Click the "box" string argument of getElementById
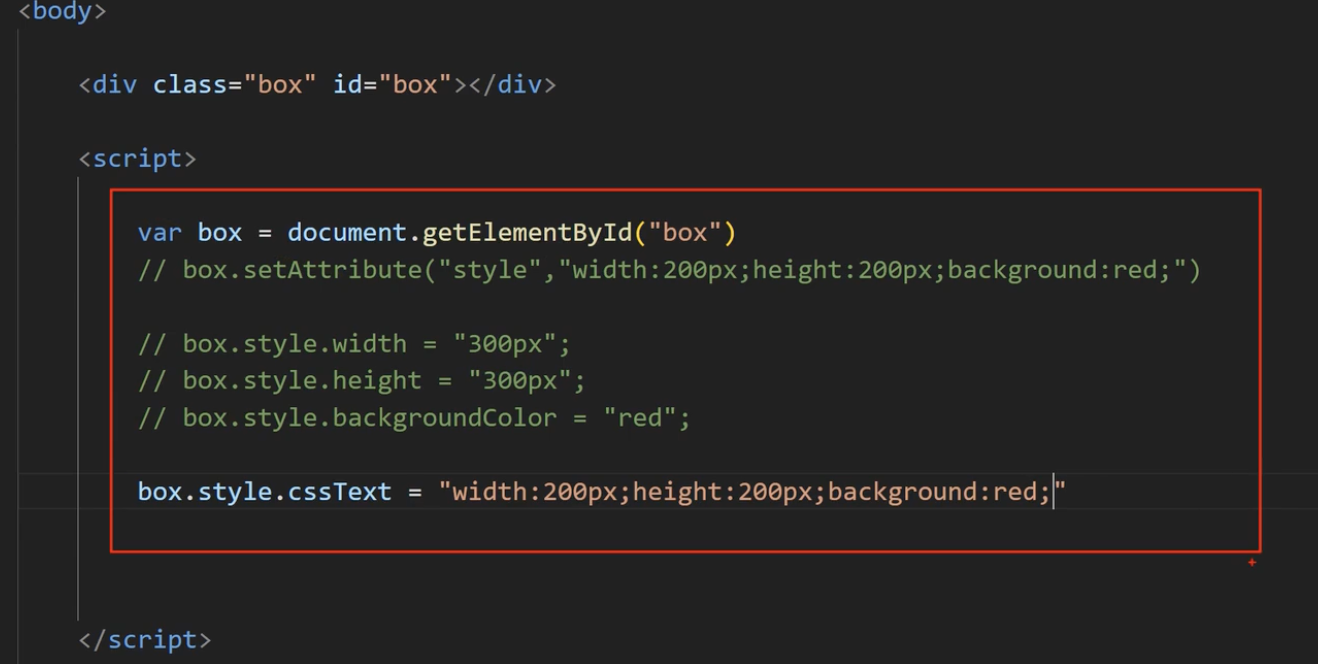 [685, 233]
